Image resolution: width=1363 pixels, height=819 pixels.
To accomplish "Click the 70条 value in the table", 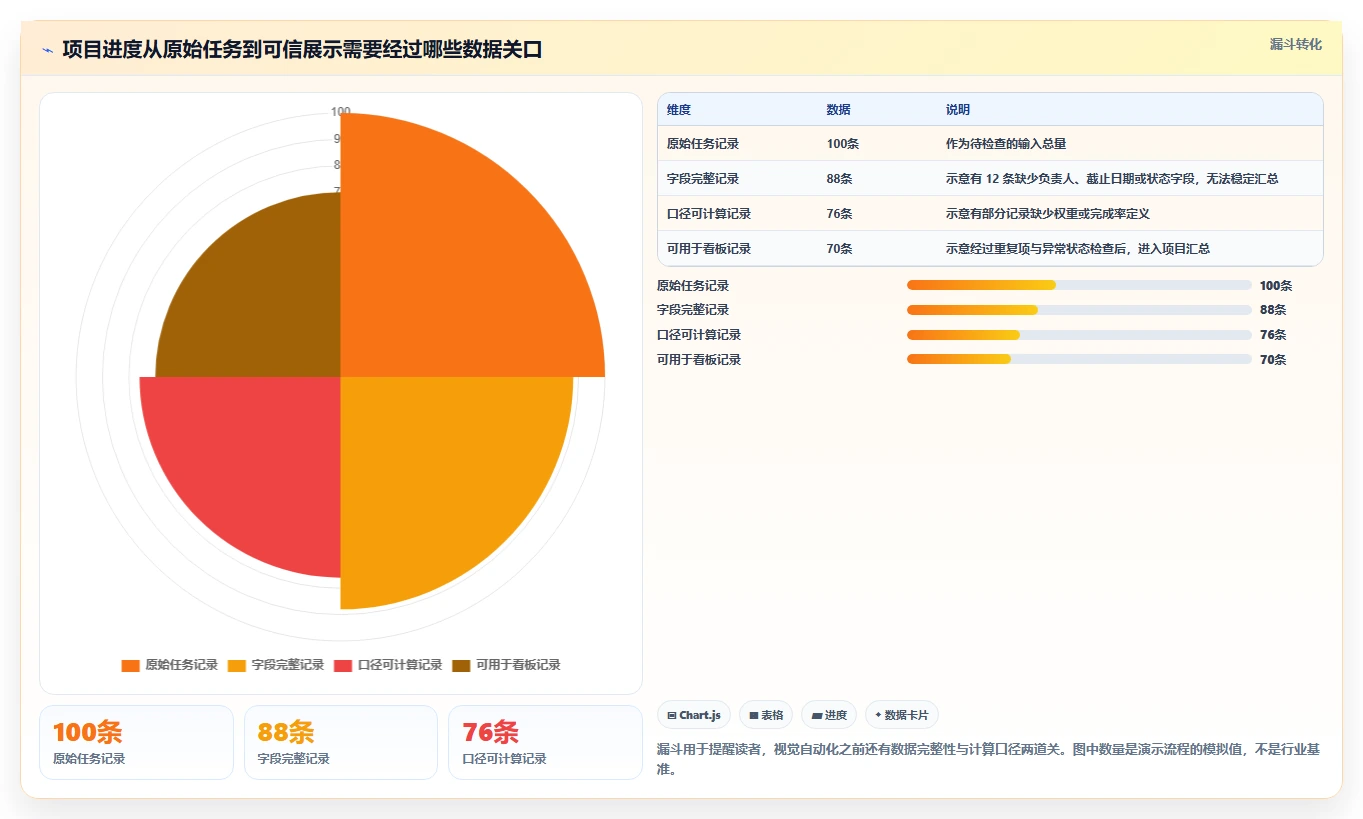I will 839,249.
